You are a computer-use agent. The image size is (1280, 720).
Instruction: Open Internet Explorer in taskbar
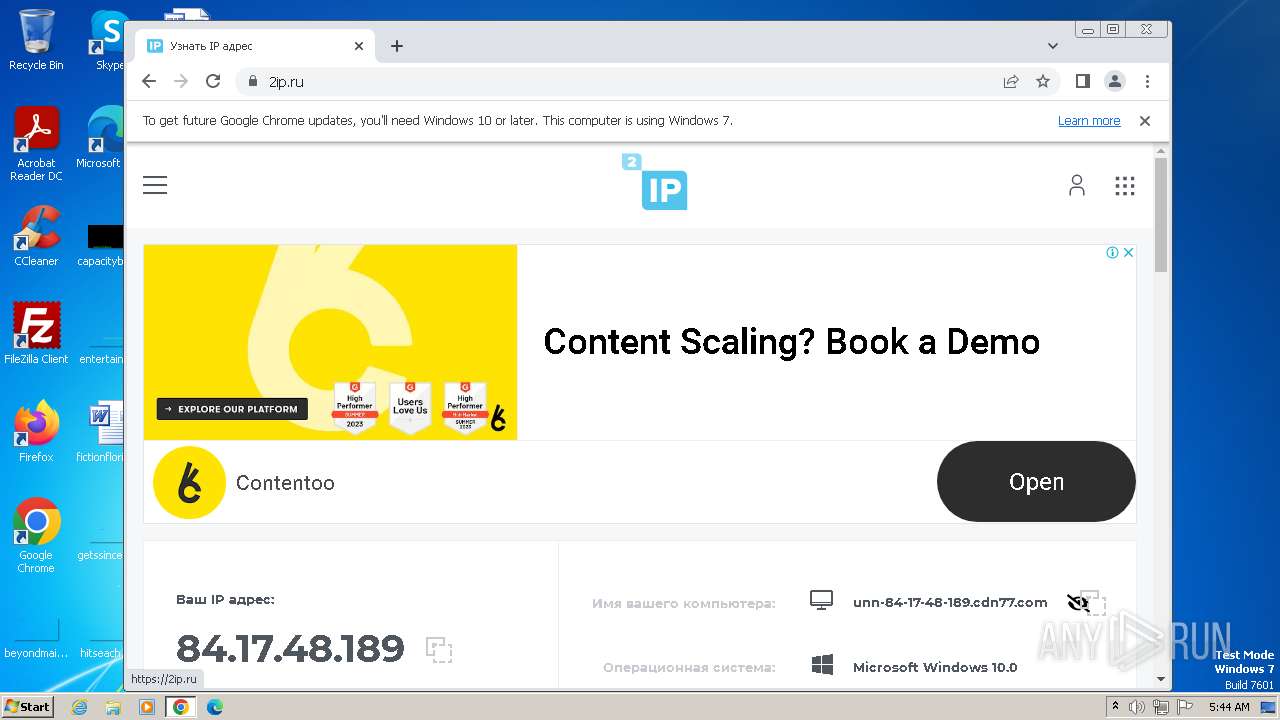[x=79, y=707]
